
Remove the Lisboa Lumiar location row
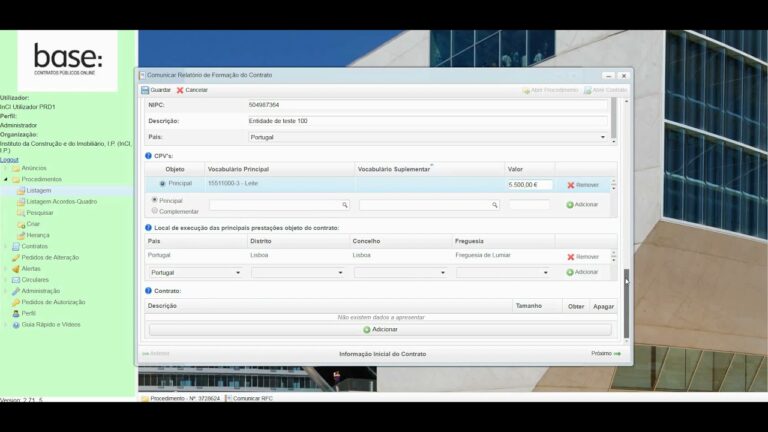[x=583, y=257]
